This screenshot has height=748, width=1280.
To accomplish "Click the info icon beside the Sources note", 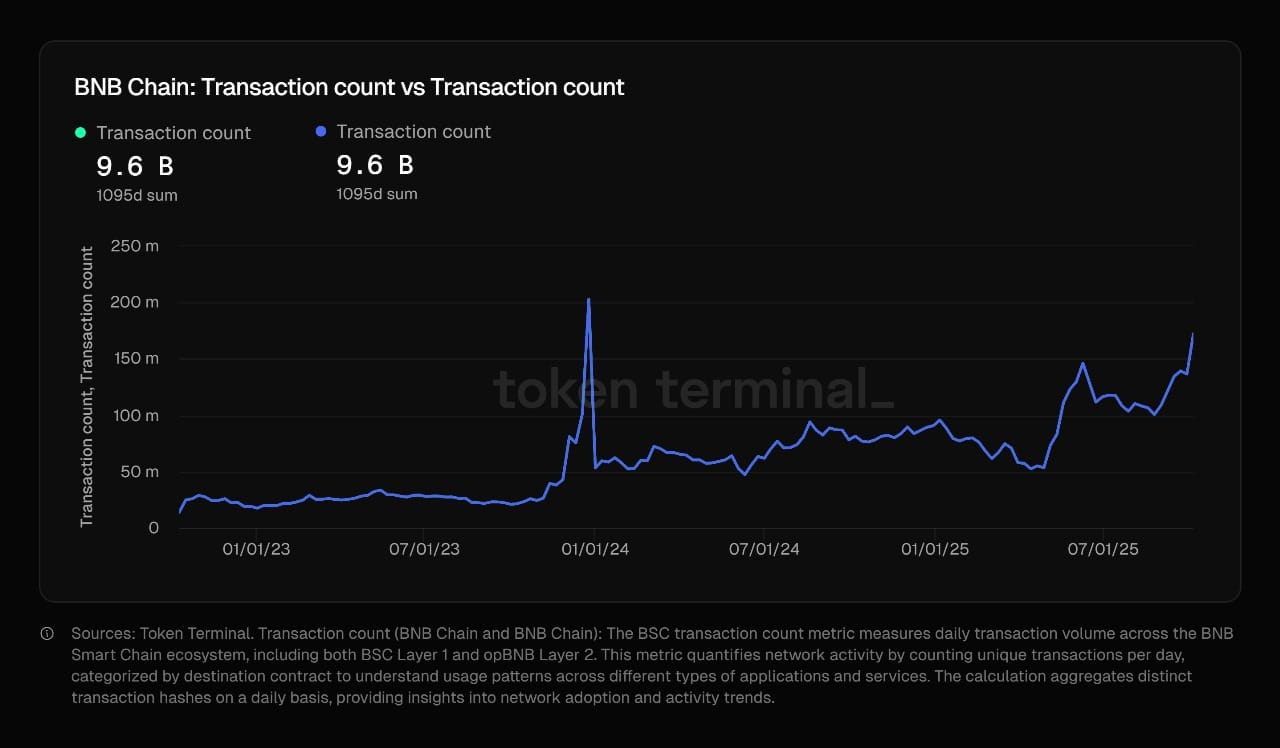I will (47, 634).
